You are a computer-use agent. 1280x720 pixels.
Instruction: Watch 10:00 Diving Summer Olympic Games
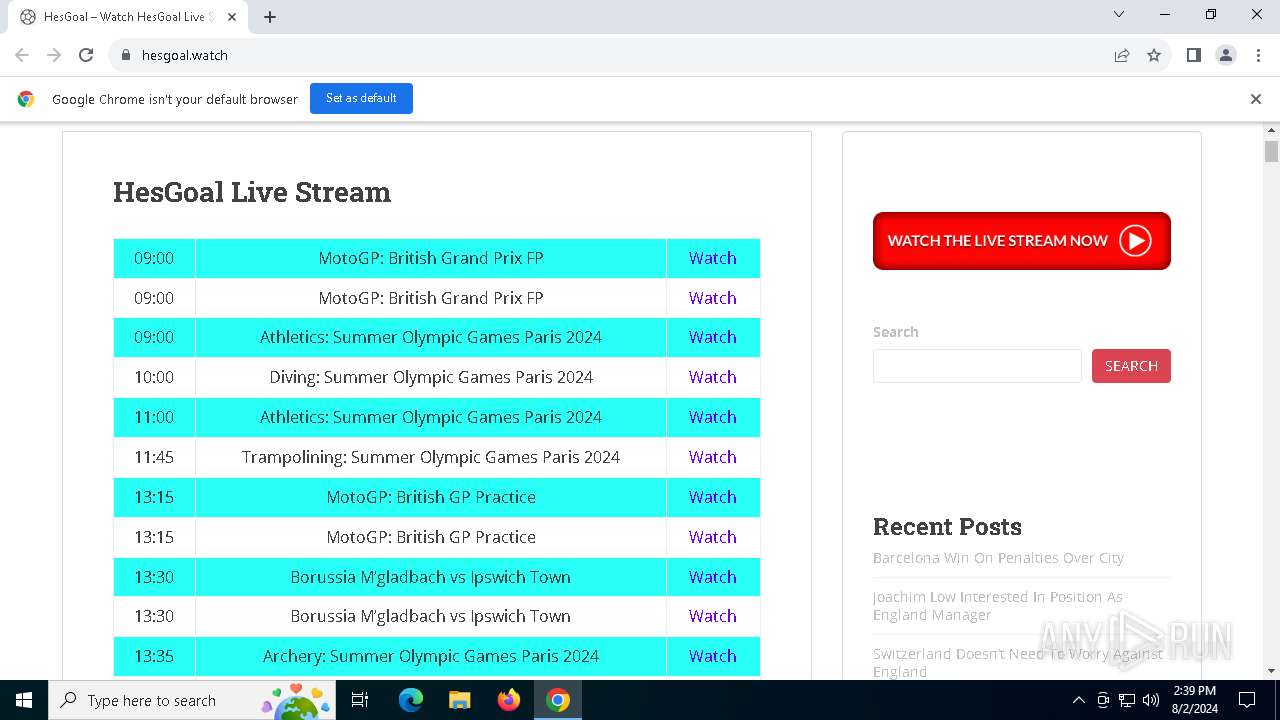tap(712, 377)
